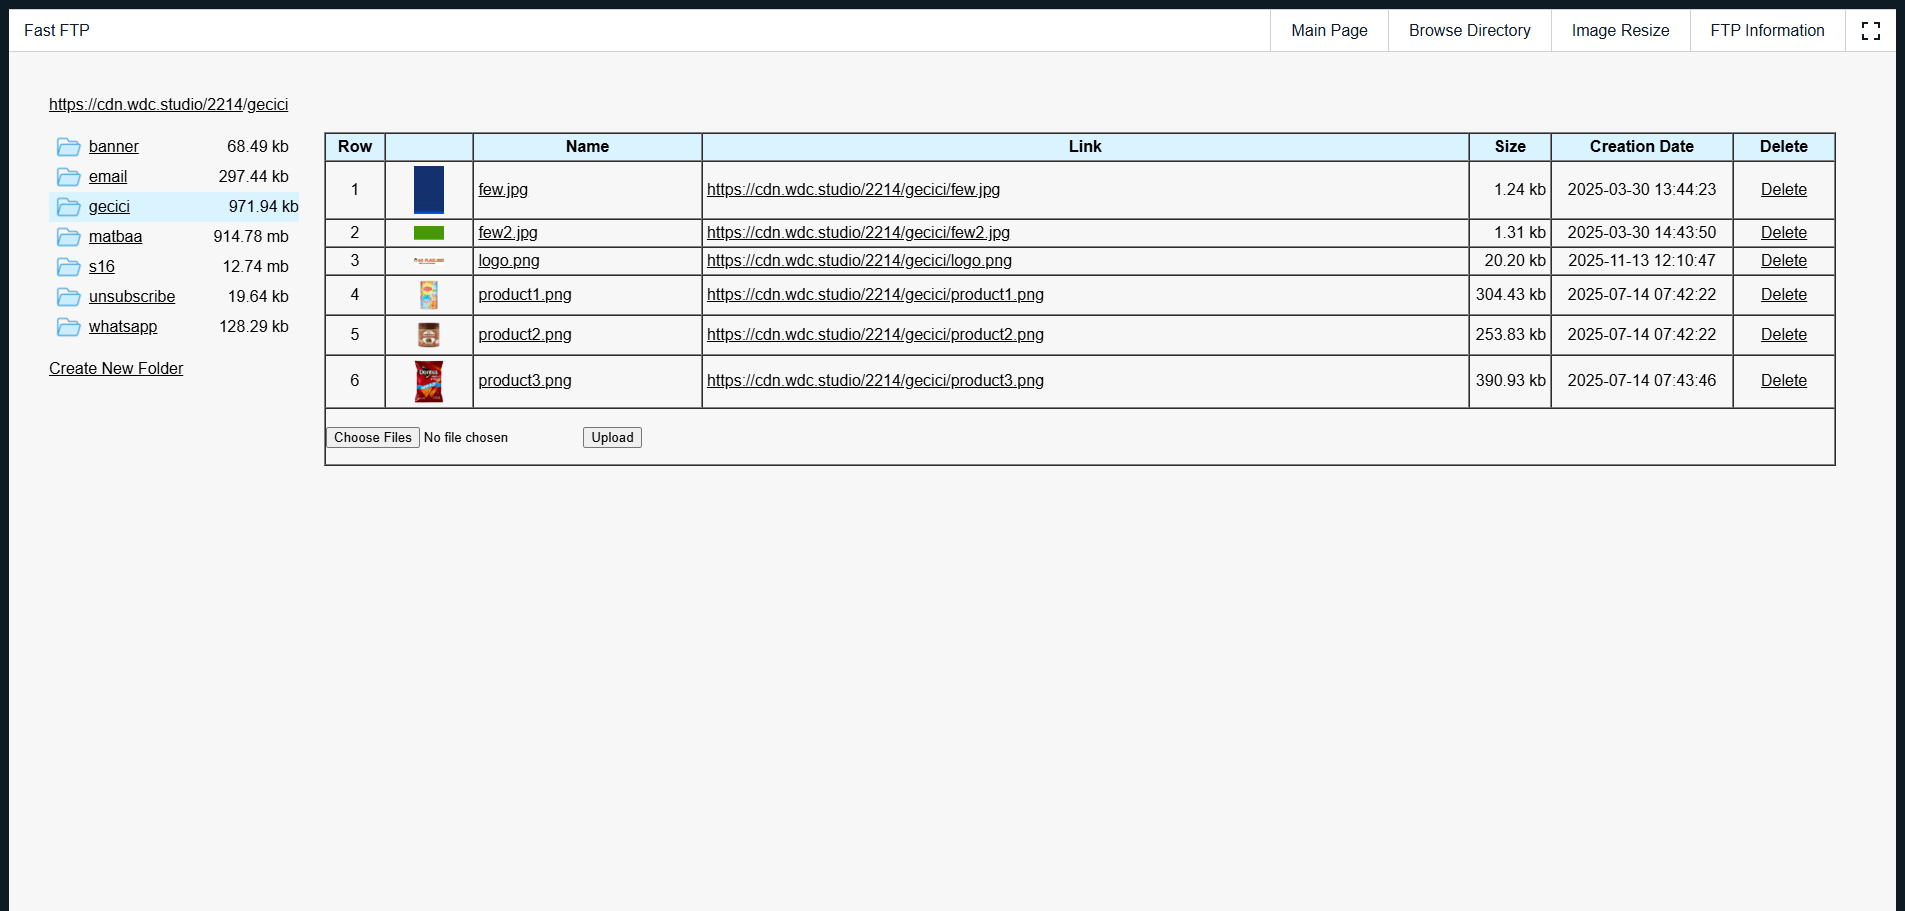This screenshot has height=911, width=1905.
Task: Open the few.jpg file name
Action: 503,189
